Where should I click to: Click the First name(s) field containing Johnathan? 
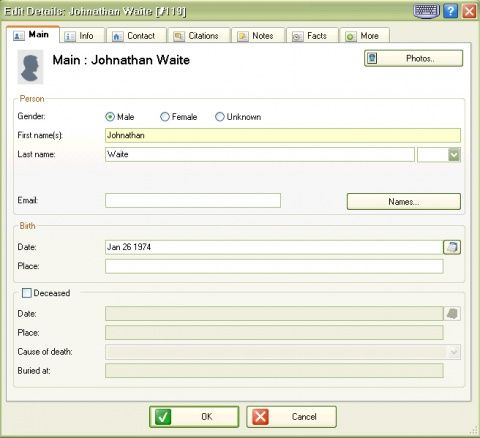pos(283,135)
